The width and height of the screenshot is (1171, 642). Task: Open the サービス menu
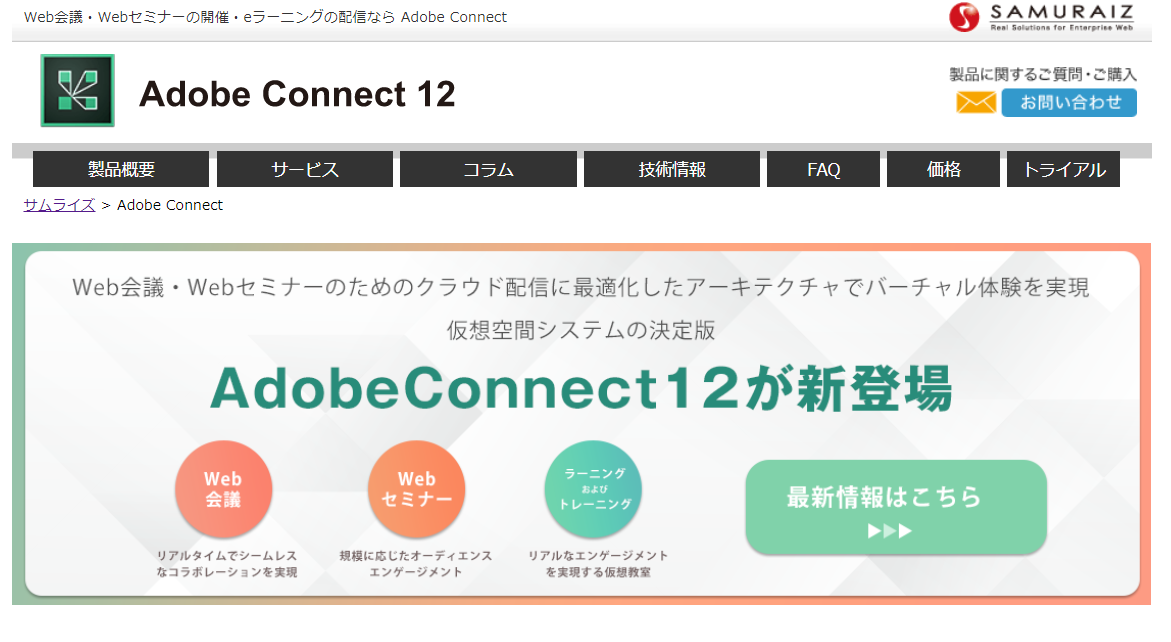(x=305, y=169)
